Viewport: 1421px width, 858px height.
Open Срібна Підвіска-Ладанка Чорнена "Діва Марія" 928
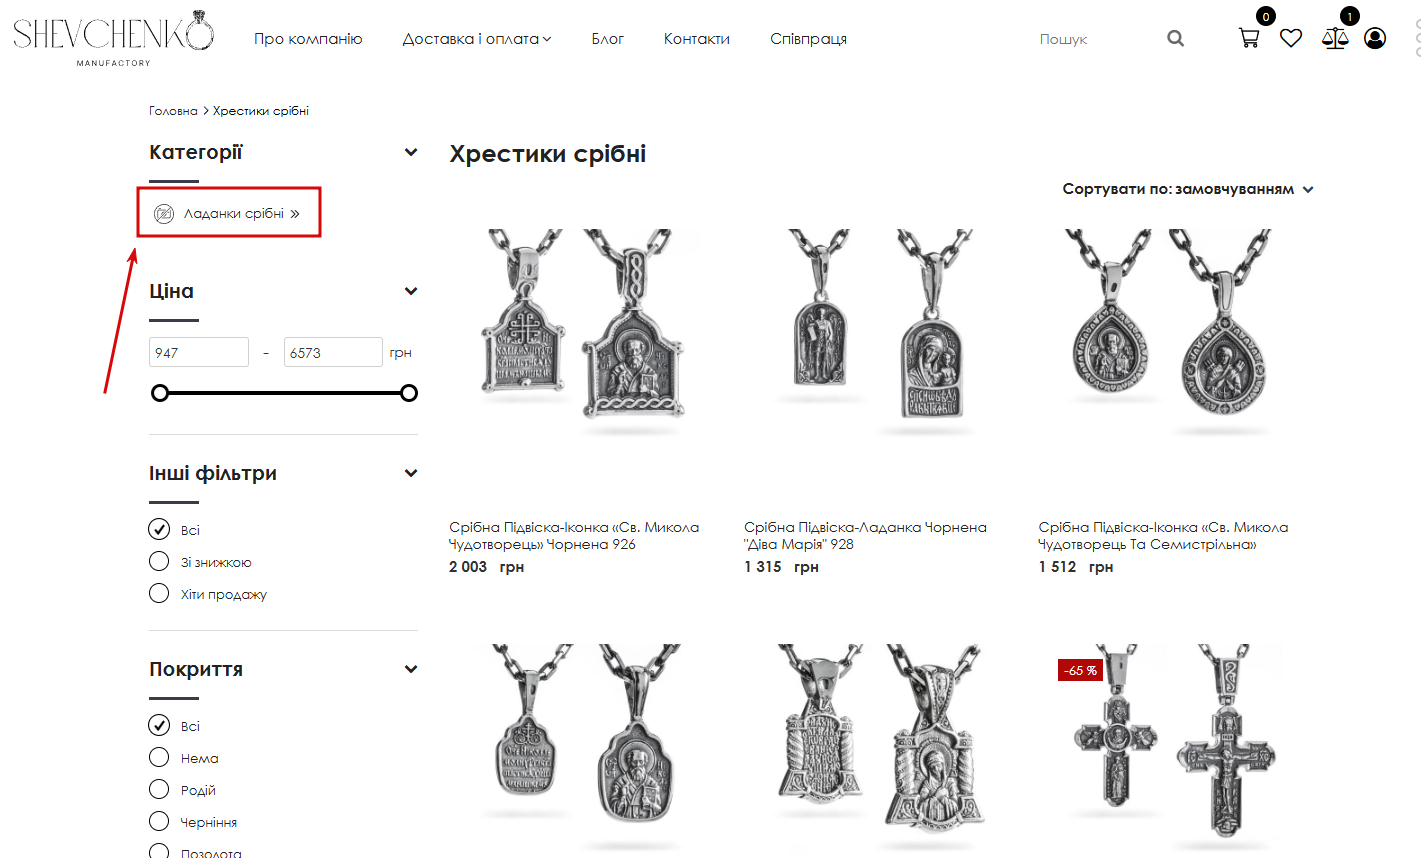click(865, 536)
